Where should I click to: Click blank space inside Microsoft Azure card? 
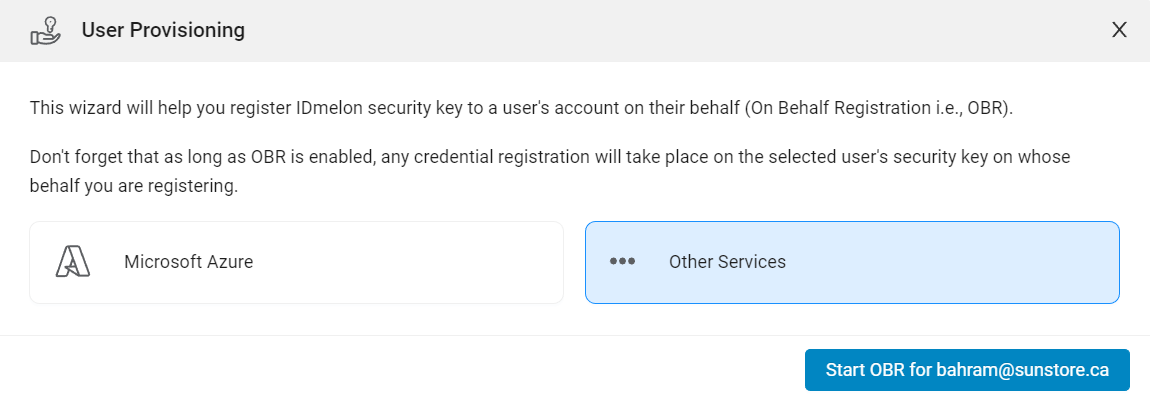[411, 262]
